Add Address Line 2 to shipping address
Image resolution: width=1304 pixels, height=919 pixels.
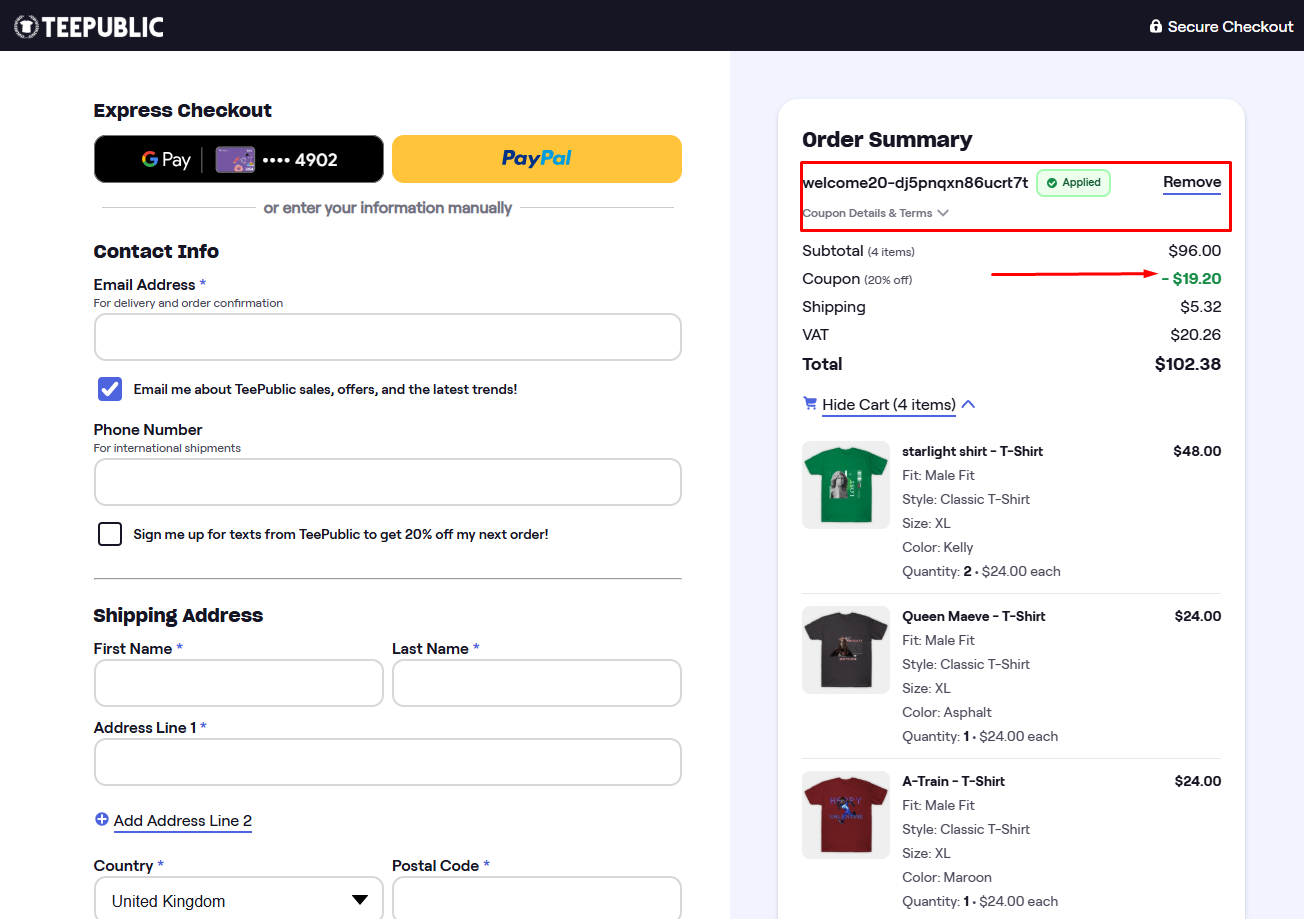(183, 821)
